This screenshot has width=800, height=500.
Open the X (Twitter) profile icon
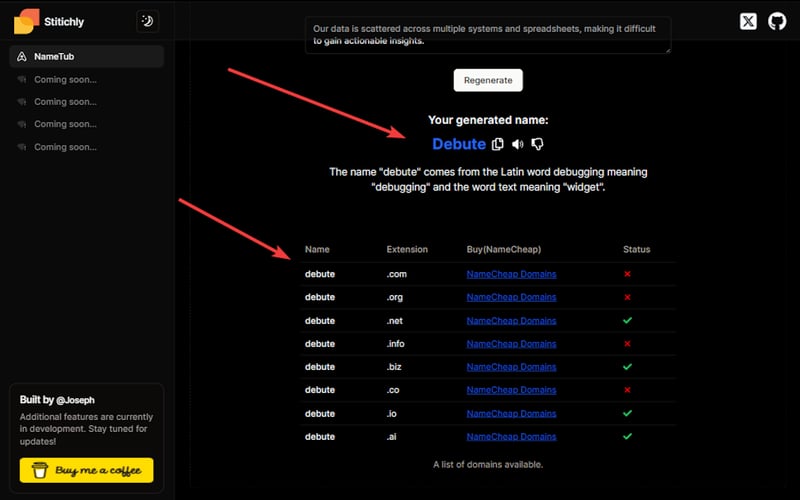click(748, 21)
